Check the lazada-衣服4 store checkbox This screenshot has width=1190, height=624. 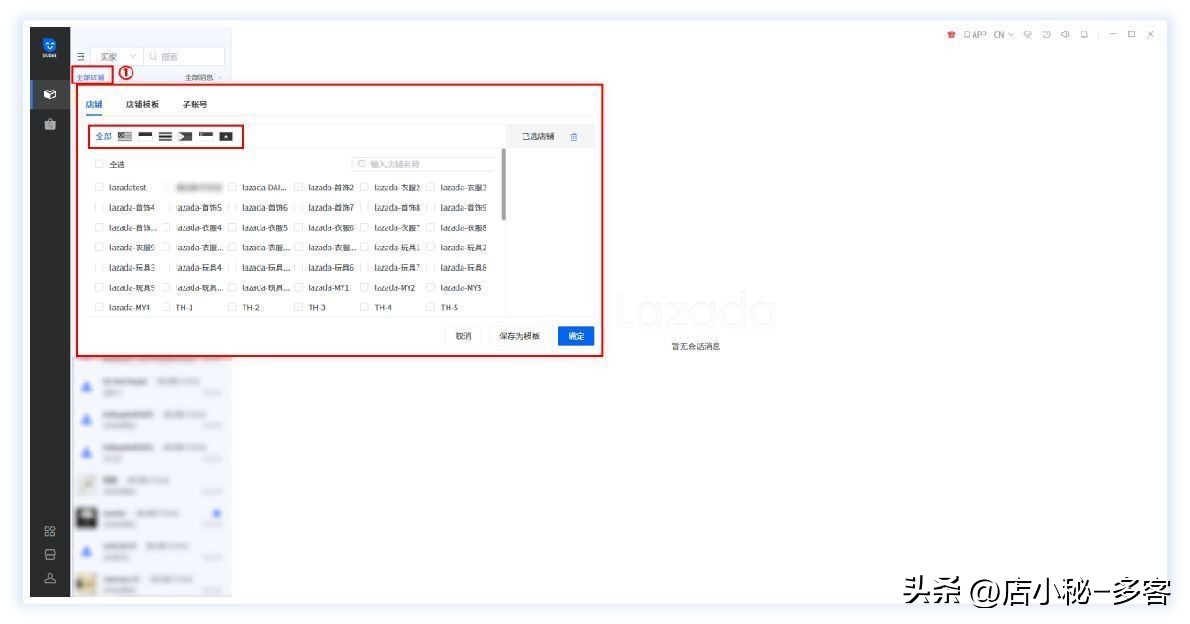(x=165, y=228)
